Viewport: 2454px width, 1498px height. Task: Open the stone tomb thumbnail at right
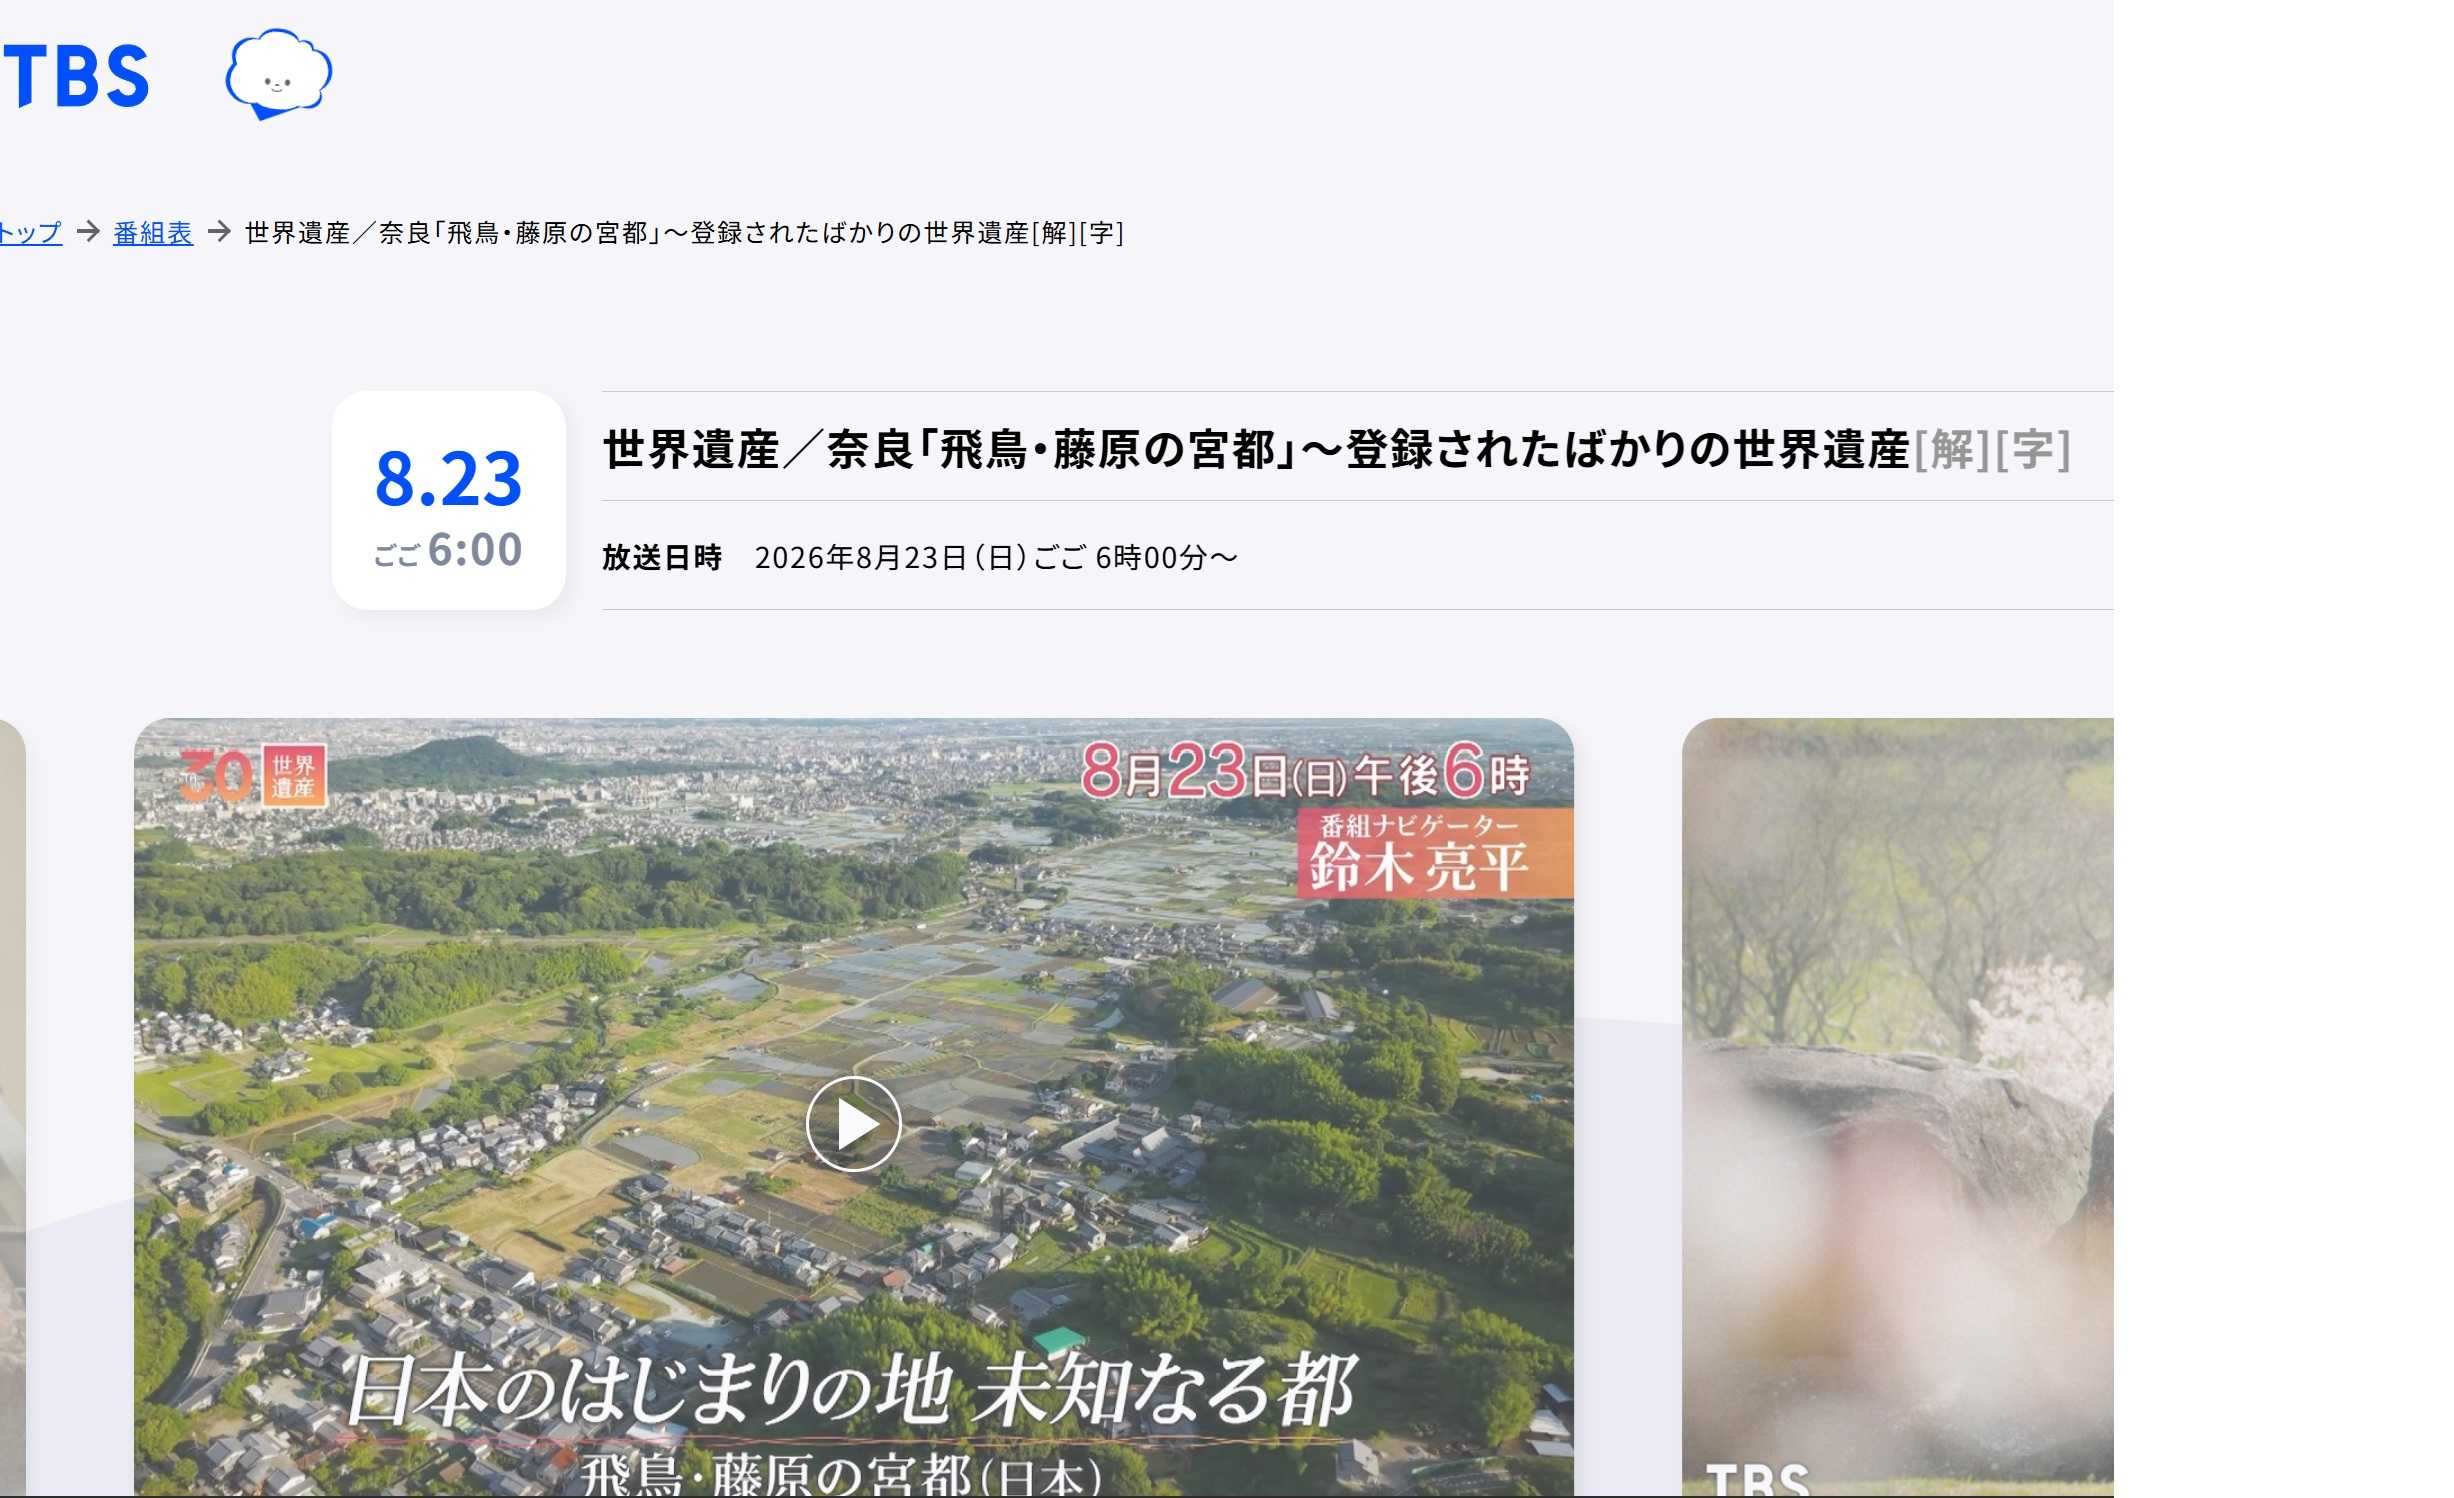click(1898, 1107)
